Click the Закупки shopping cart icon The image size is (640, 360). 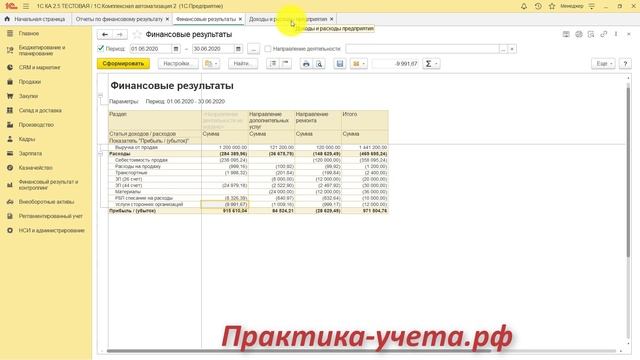(x=10, y=96)
